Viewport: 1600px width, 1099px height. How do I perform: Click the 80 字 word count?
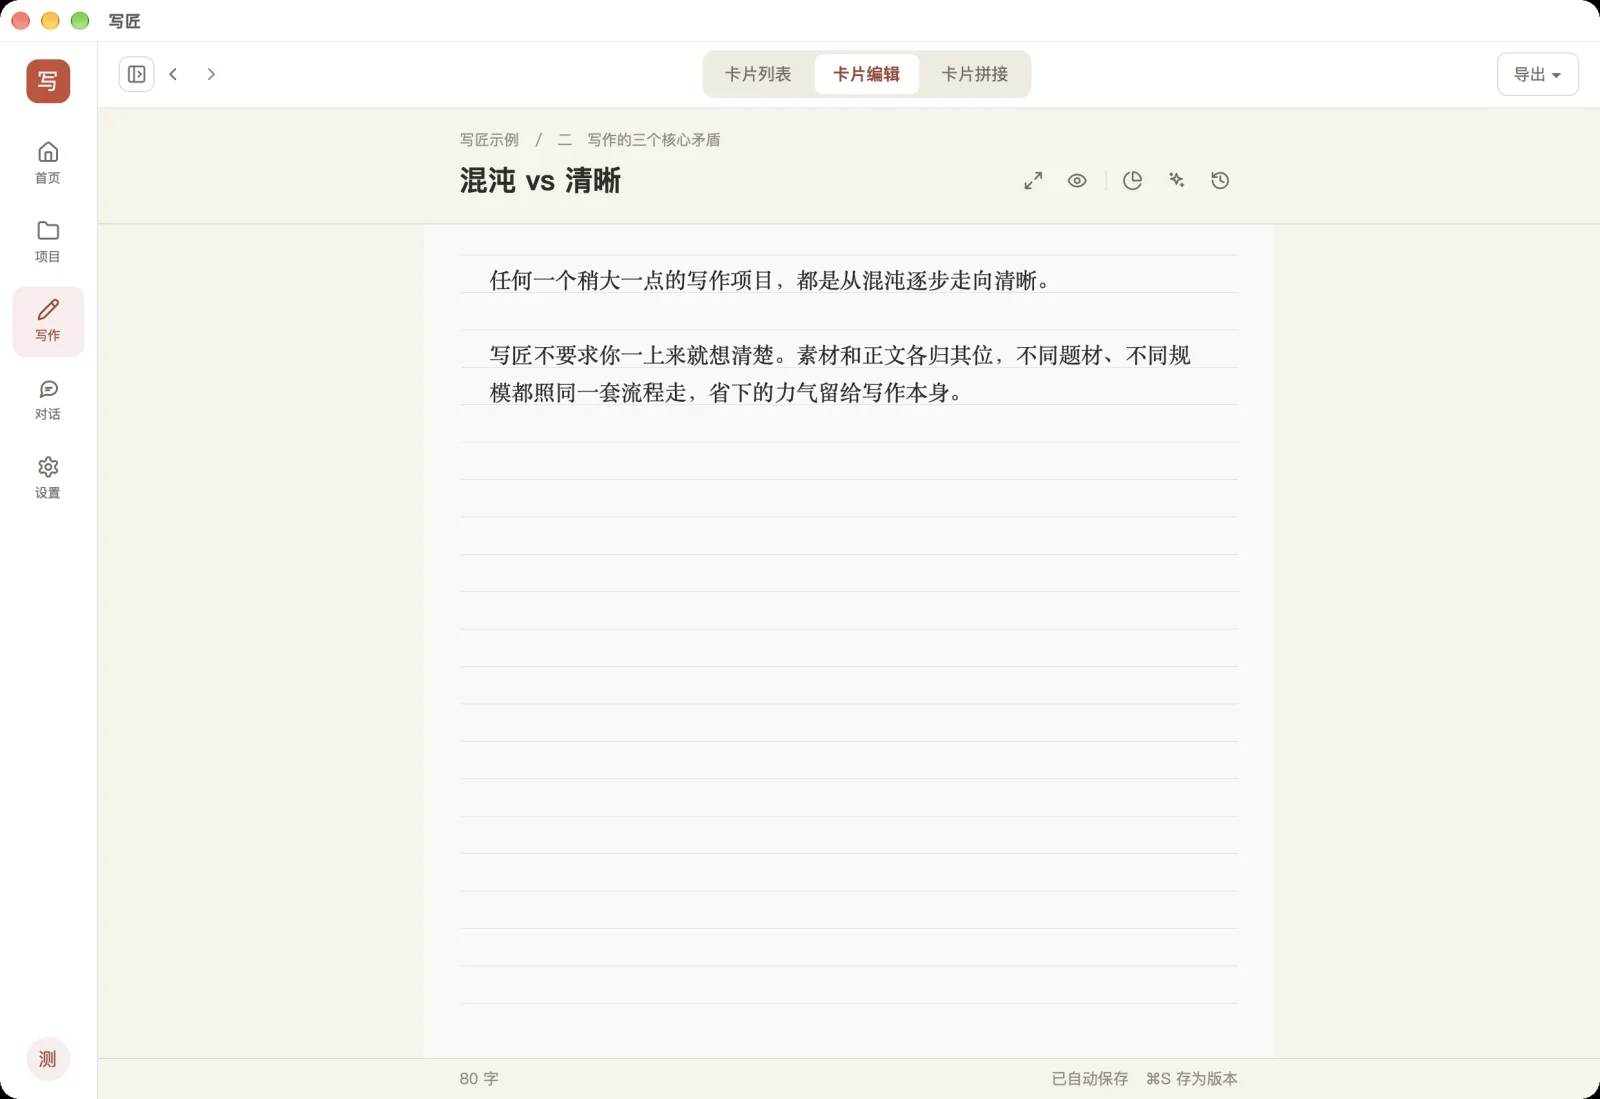point(479,1079)
